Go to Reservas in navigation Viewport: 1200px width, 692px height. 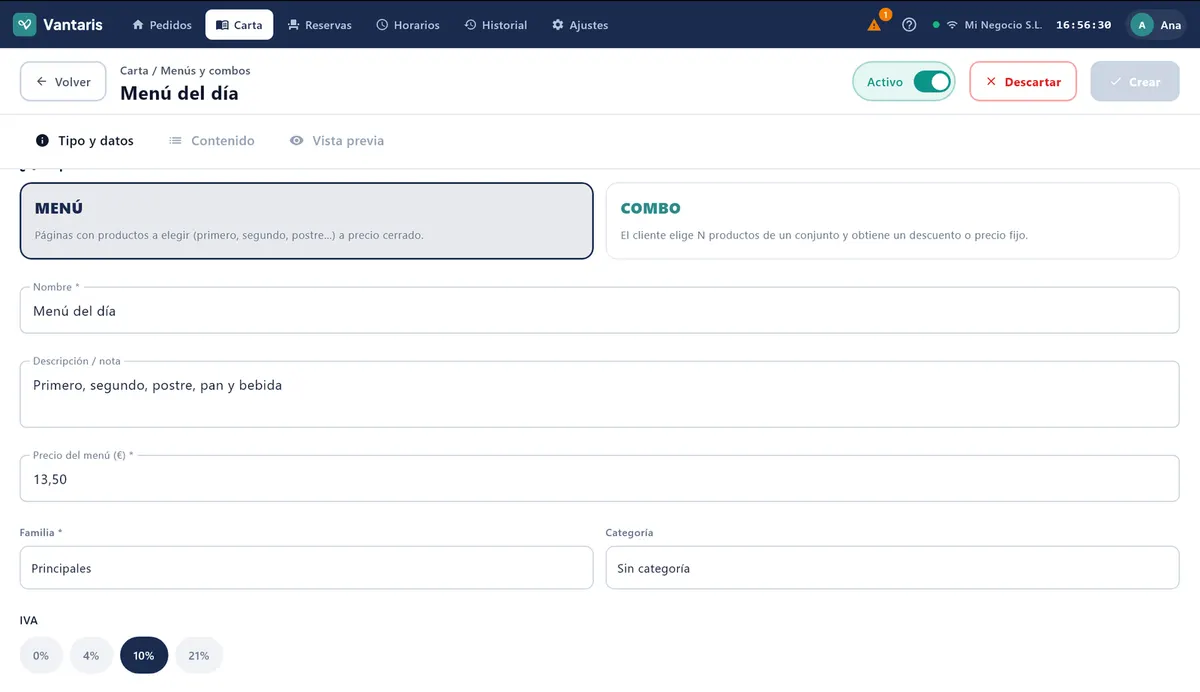pos(320,25)
